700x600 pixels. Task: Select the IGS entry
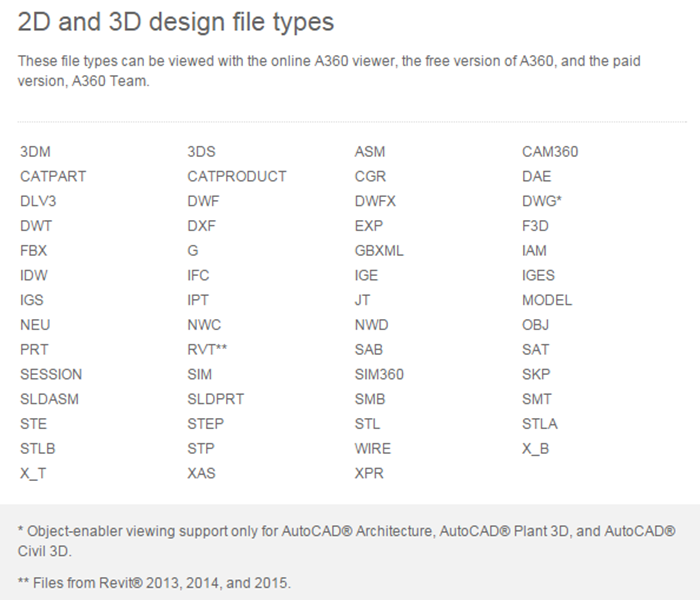point(32,300)
